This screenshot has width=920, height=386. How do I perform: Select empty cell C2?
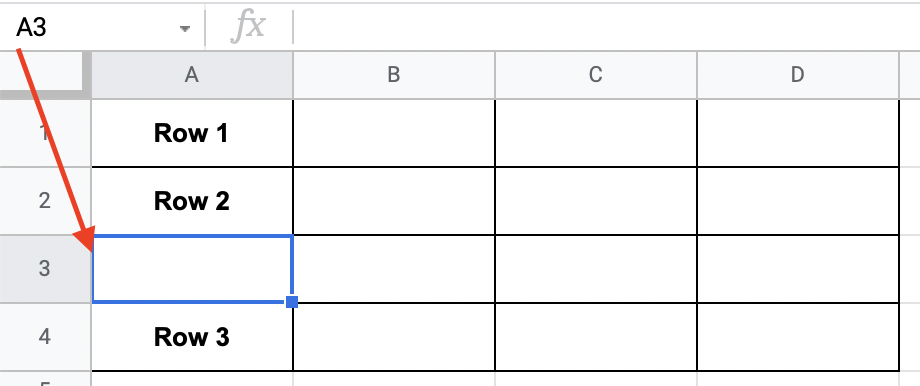(x=596, y=201)
